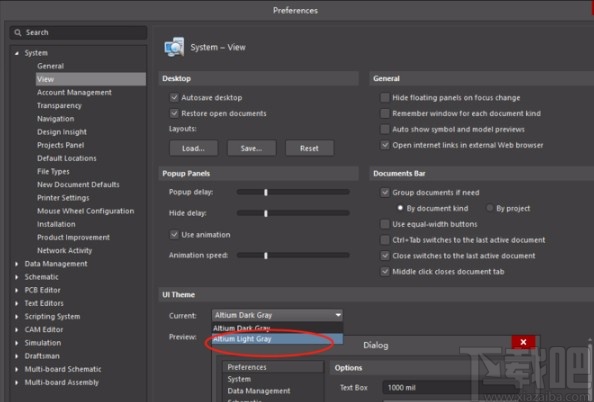Select System in the preview dialog list
Screen dimensions: 594x402
click(x=239, y=379)
